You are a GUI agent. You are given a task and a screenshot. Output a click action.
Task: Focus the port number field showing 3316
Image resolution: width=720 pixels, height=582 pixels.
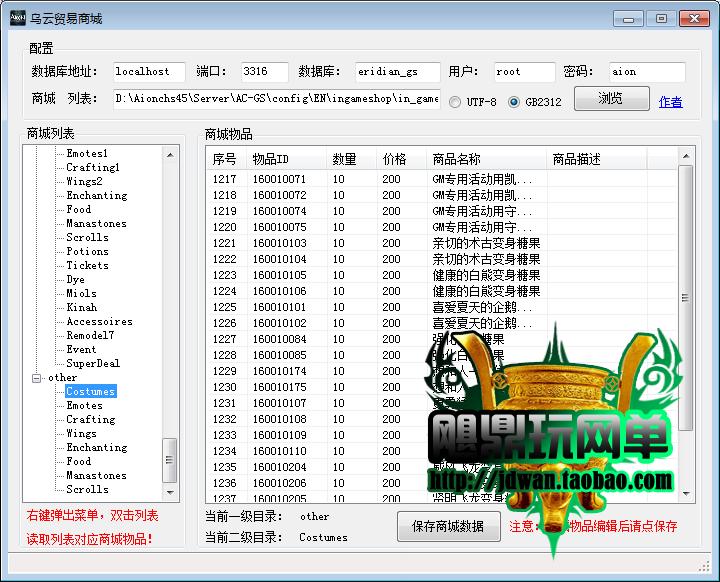click(264, 72)
